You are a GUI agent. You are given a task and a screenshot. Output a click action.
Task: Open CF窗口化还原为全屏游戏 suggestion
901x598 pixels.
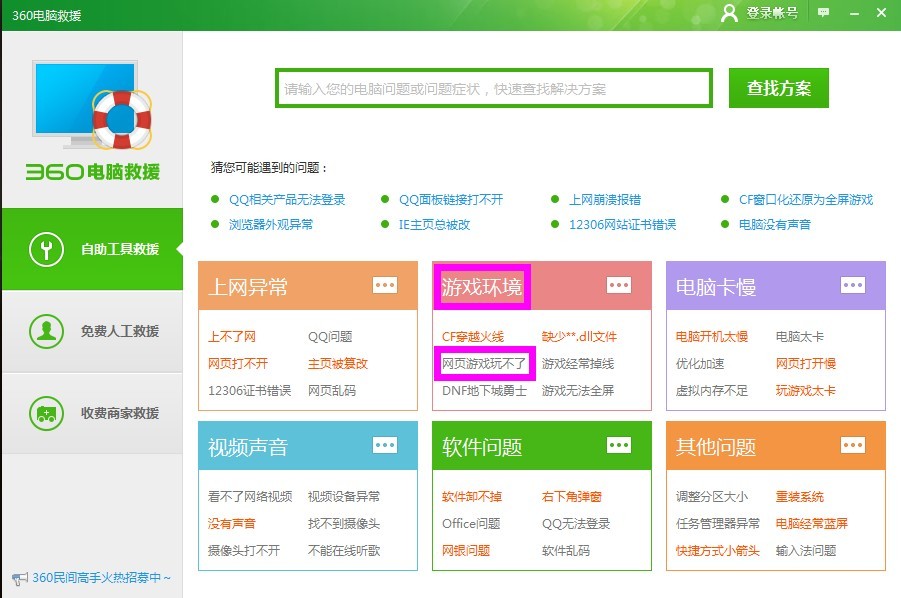[x=806, y=199]
